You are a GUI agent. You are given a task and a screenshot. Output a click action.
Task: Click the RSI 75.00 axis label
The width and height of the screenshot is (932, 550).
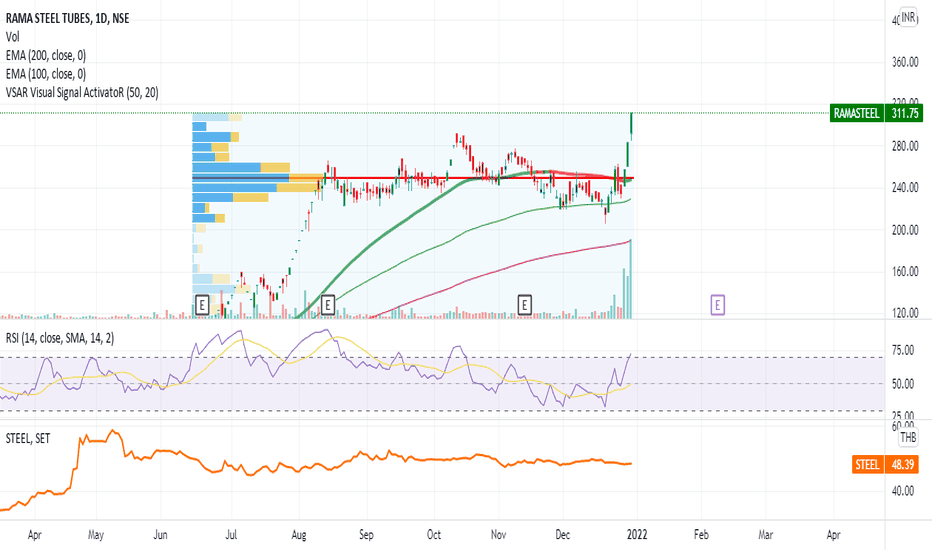[903, 351]
